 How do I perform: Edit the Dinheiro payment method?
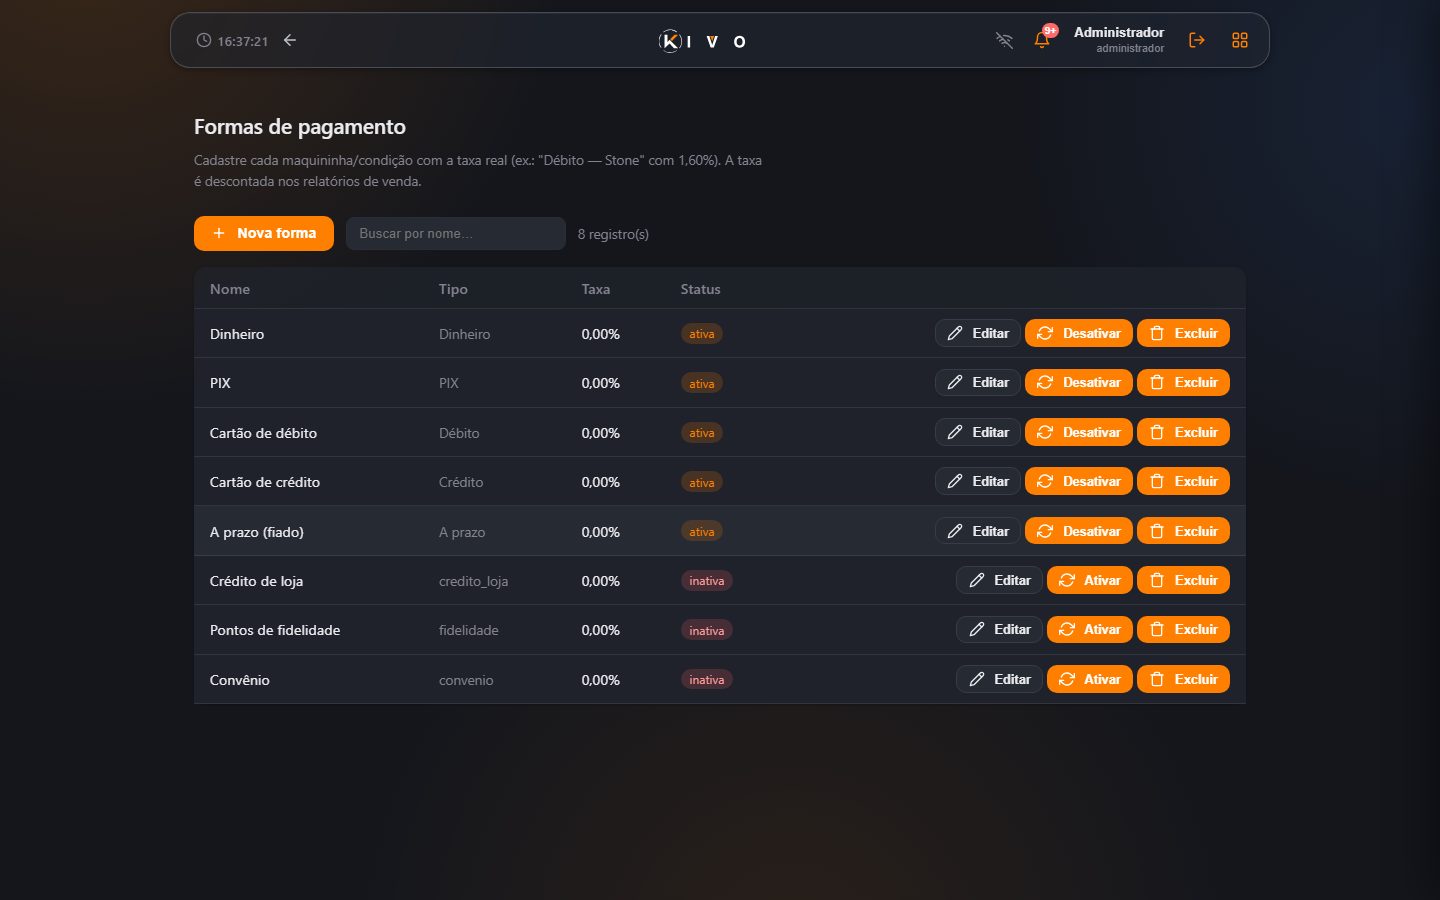978,333
